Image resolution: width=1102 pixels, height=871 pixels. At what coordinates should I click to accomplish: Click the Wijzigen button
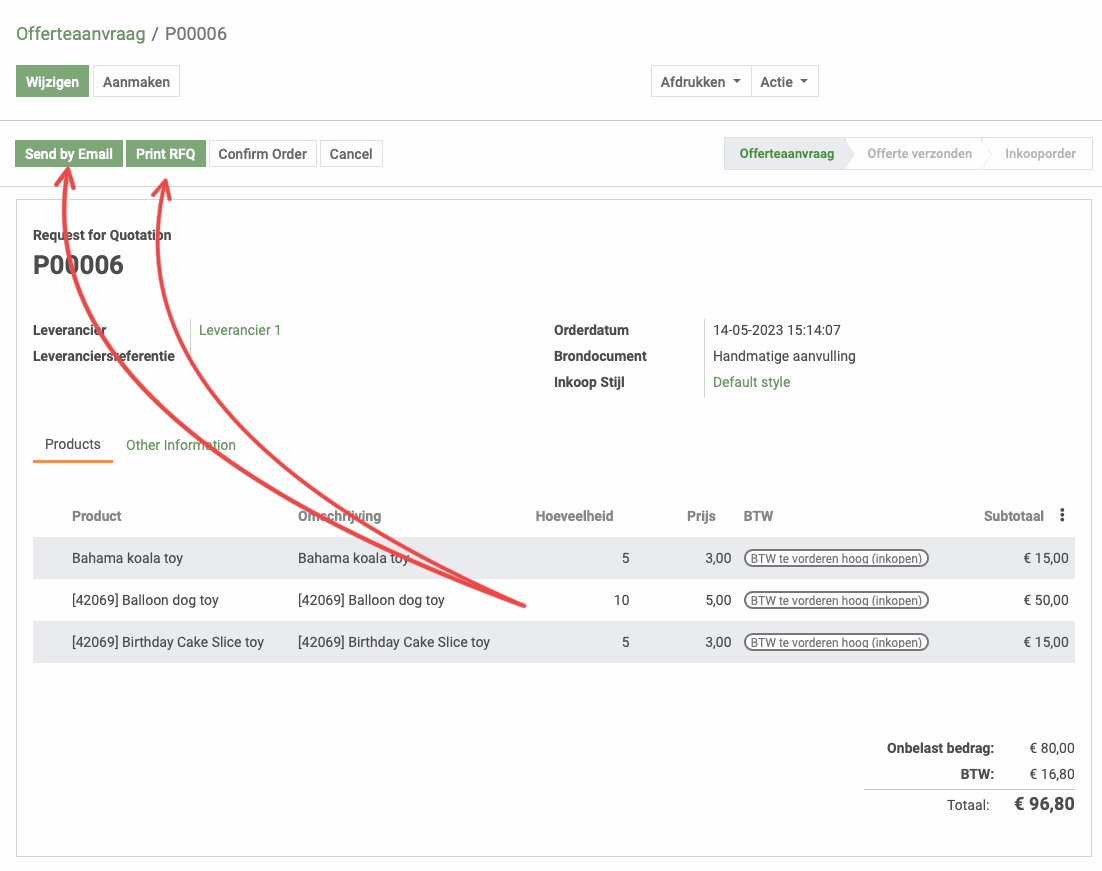[x=53, y=82]
